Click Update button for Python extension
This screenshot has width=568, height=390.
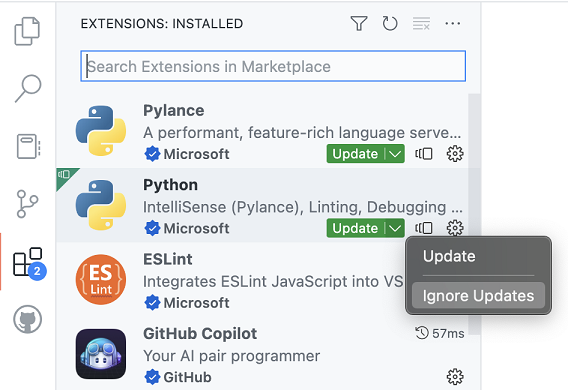pos(355,228)
